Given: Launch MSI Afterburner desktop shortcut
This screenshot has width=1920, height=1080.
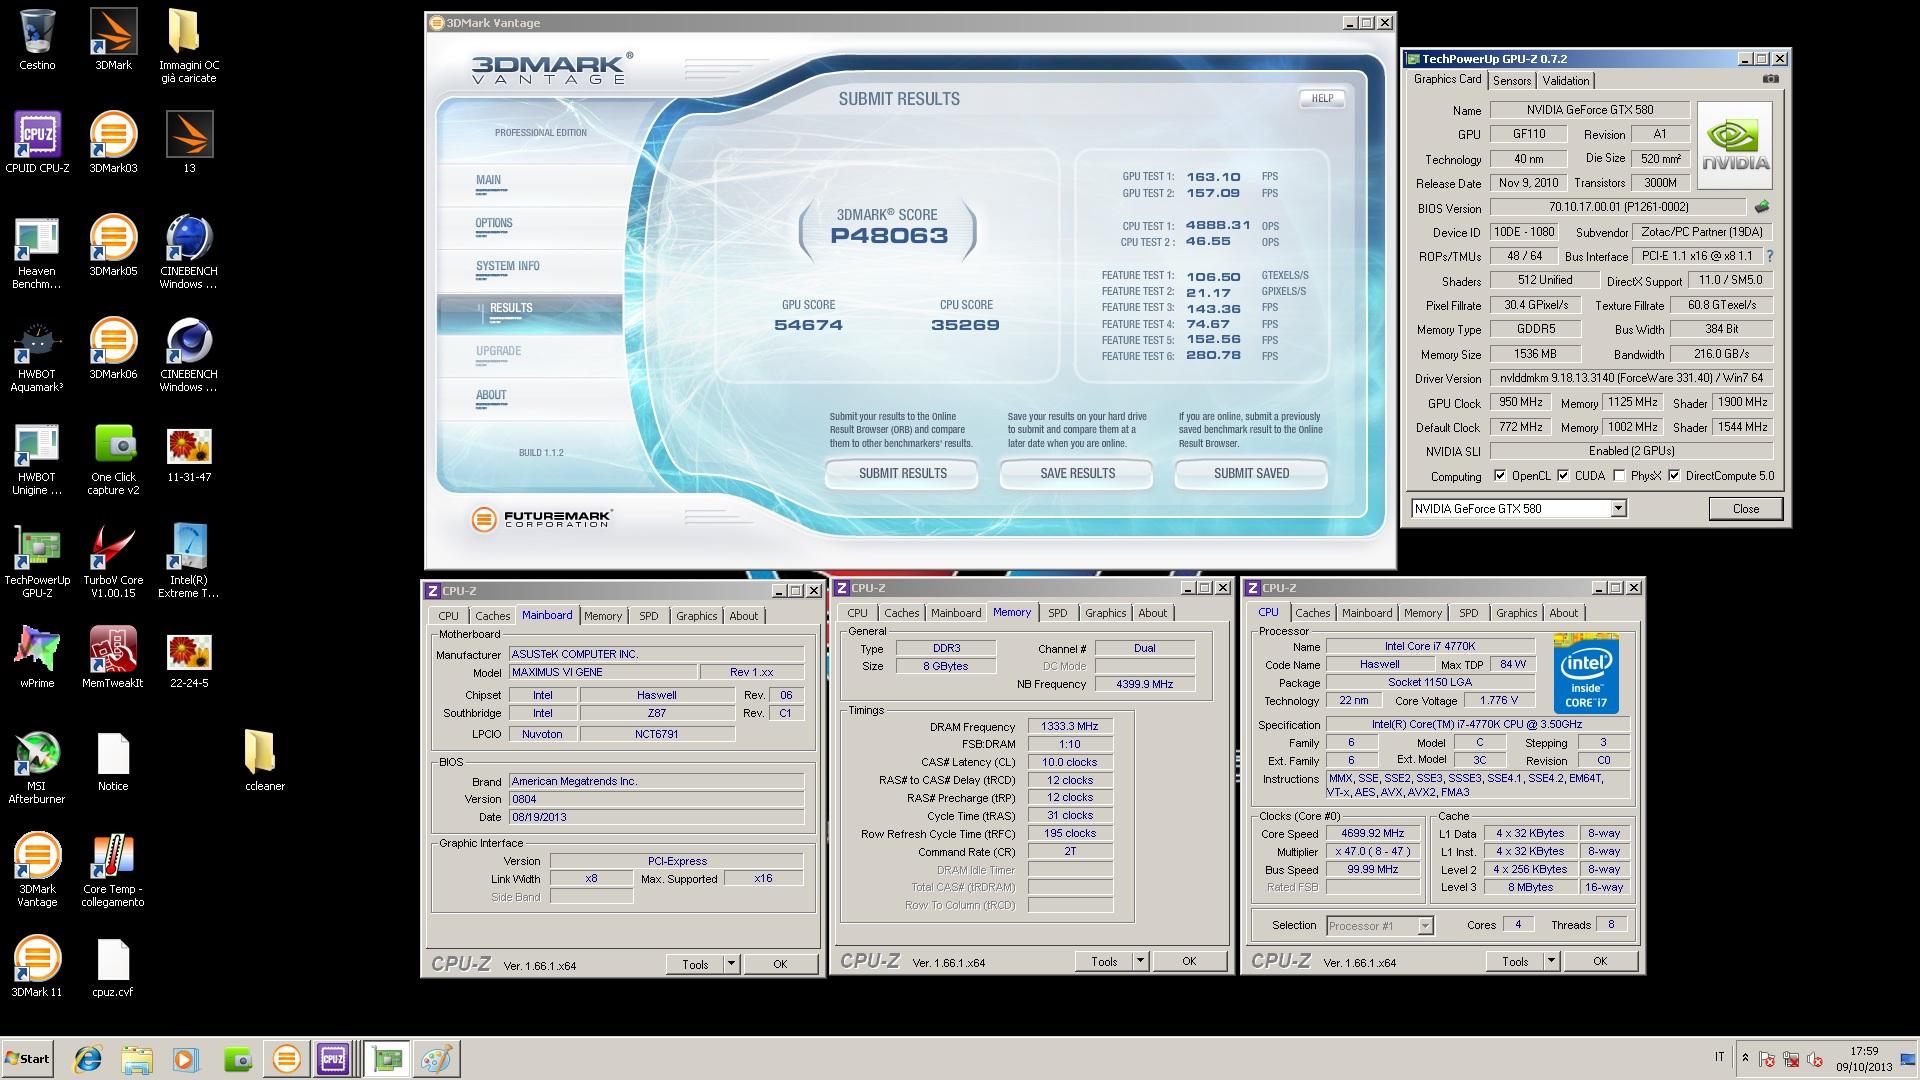Looking at the screenshot, I should coord(37,767).
